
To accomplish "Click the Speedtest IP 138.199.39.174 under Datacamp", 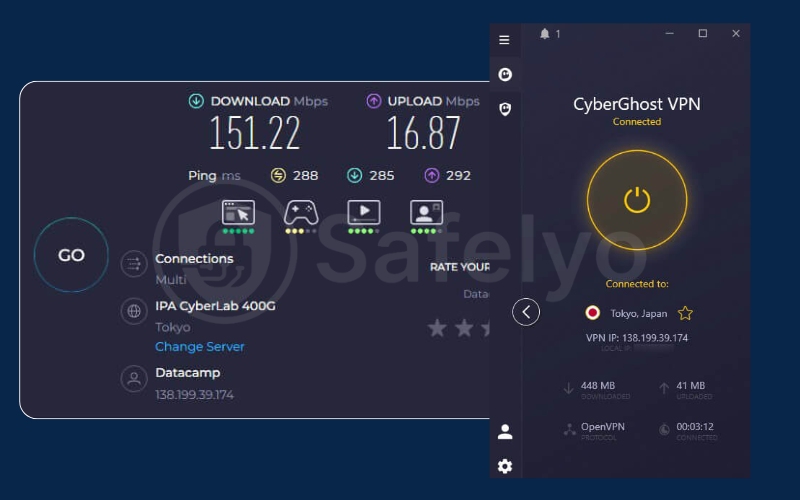I will click(194, 395).
